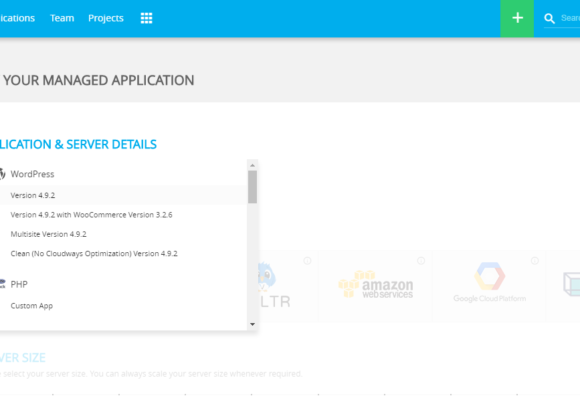Choose WordPress Version 4.9.2 option
This screenshot has width=580, height=400.
click(124, 195)
